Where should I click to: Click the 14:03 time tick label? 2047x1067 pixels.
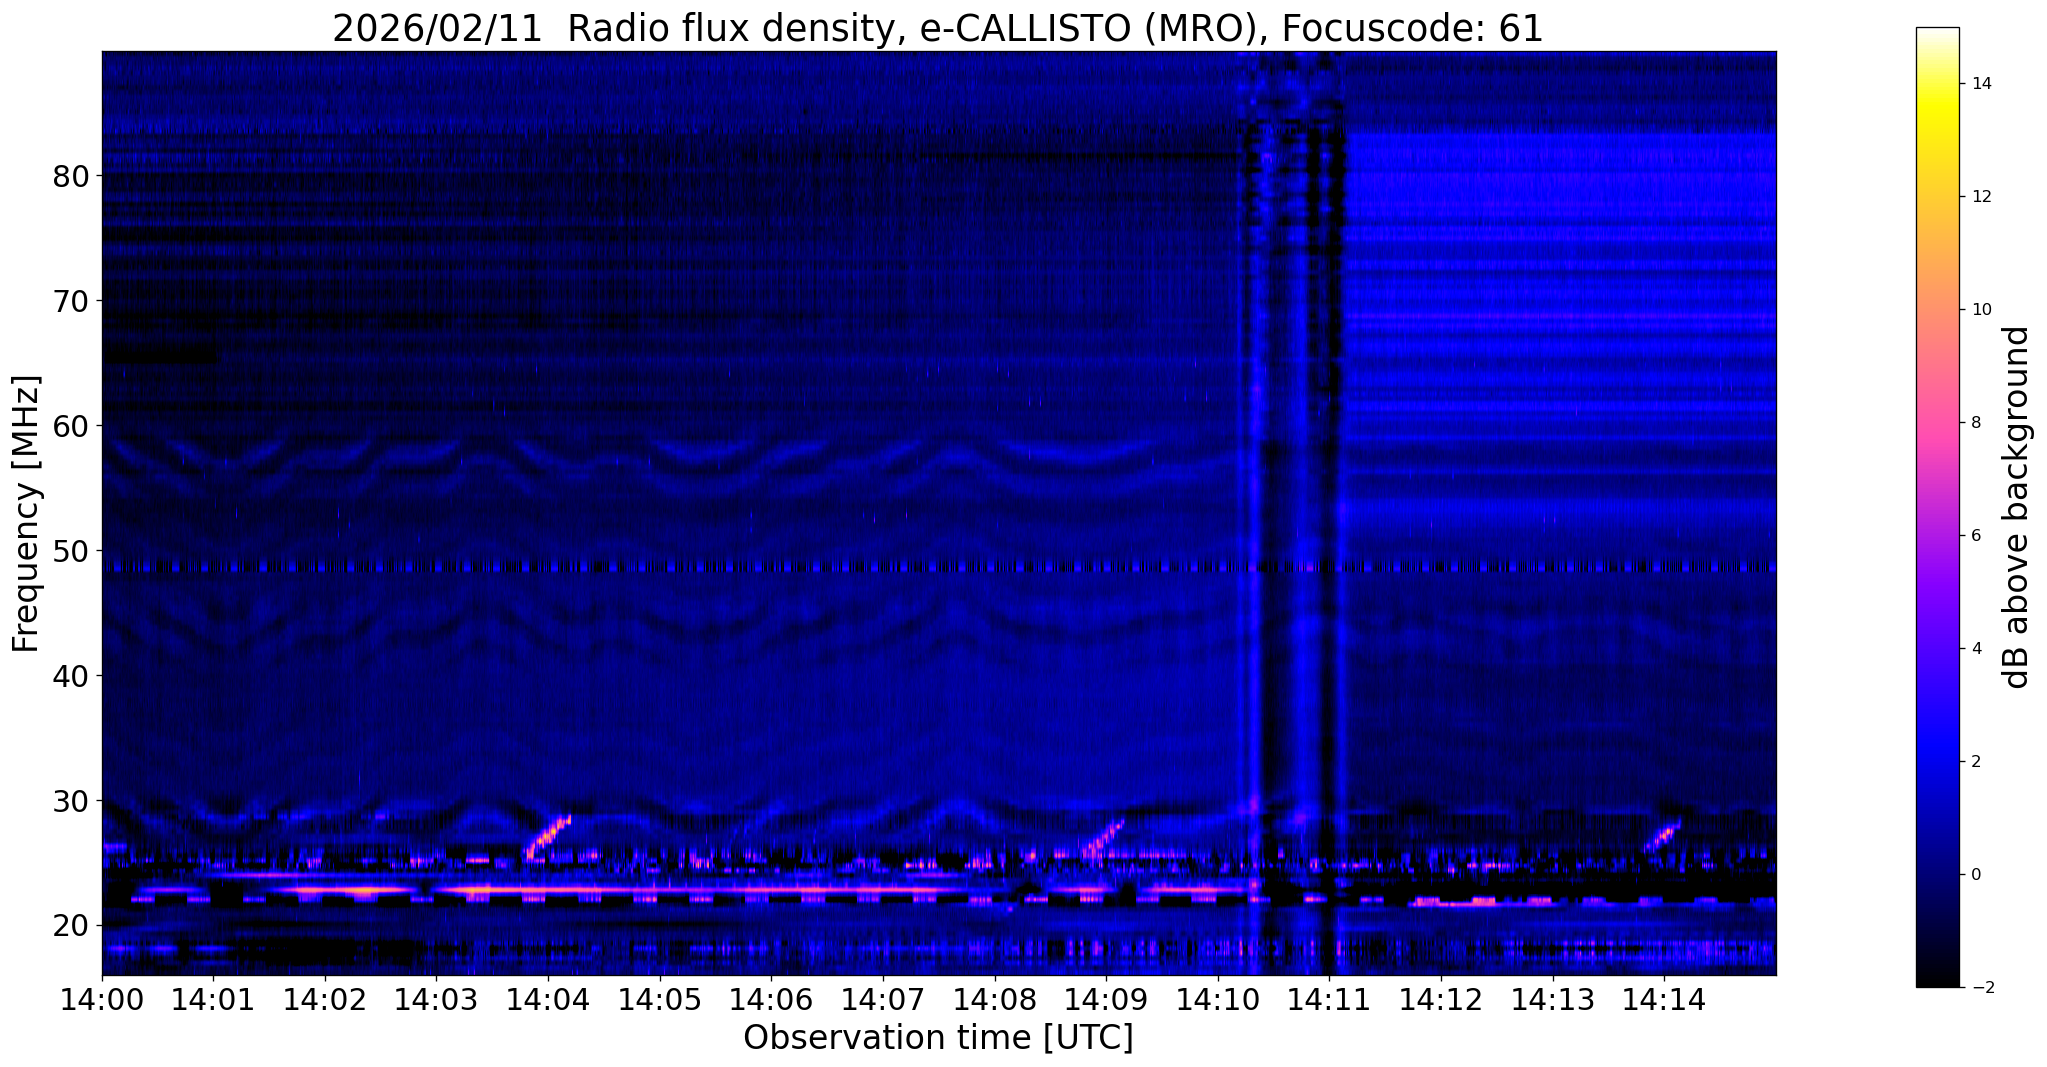pyautogui.click(x=436, y=999)
